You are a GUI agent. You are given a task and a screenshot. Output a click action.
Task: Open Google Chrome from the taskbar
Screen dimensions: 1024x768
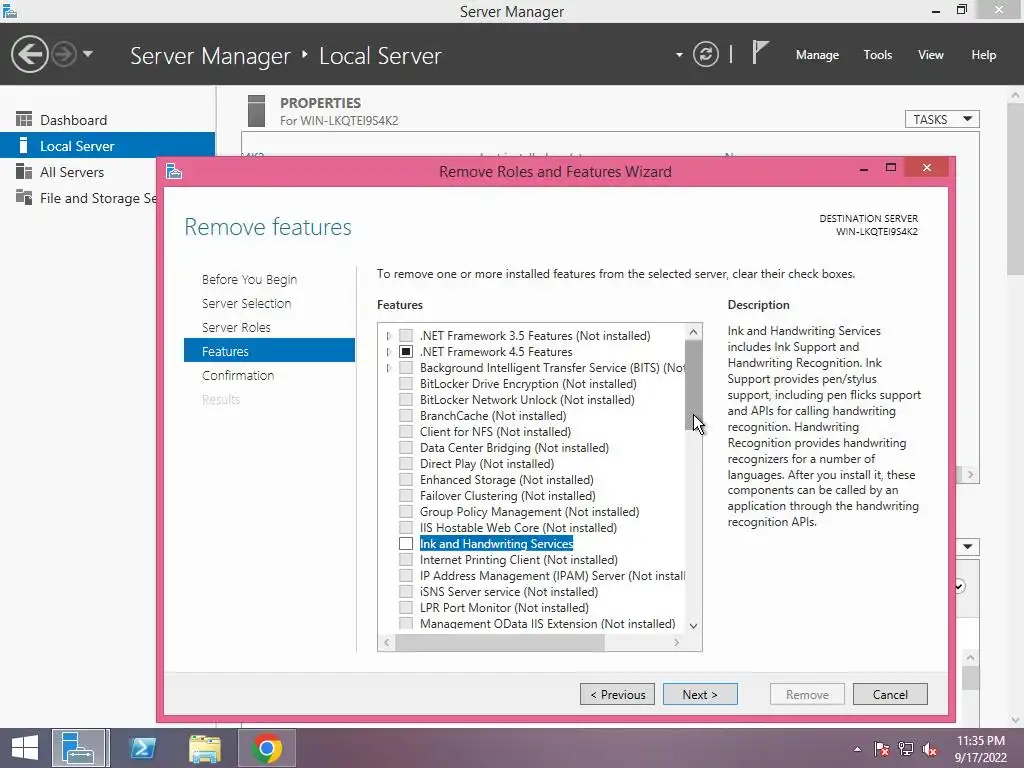(266, 748)
